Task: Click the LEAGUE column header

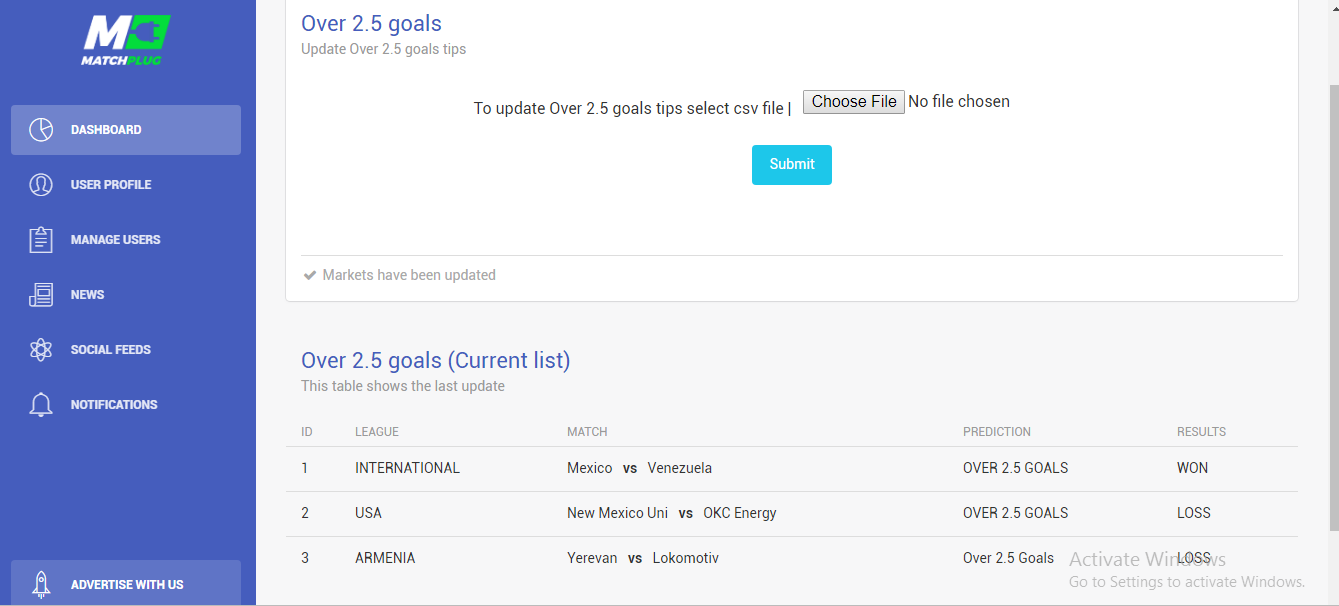Action: coord(377,432)
